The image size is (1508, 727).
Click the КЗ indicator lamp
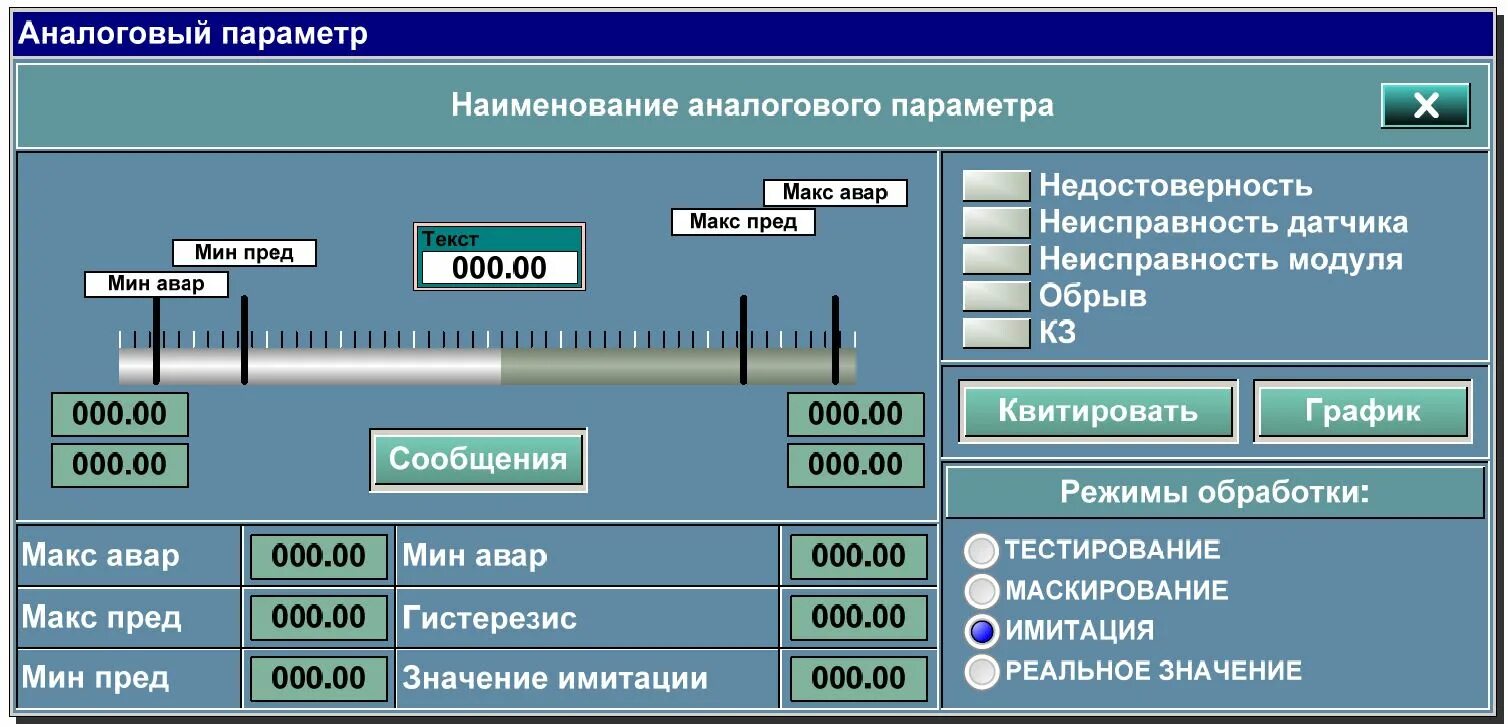(996, 333)
